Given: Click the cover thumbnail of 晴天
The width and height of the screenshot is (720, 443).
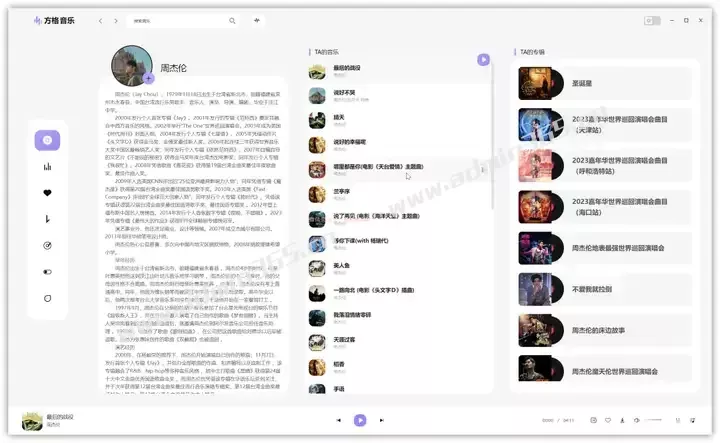Looking at the screenshot, I should tap(317, 121).
